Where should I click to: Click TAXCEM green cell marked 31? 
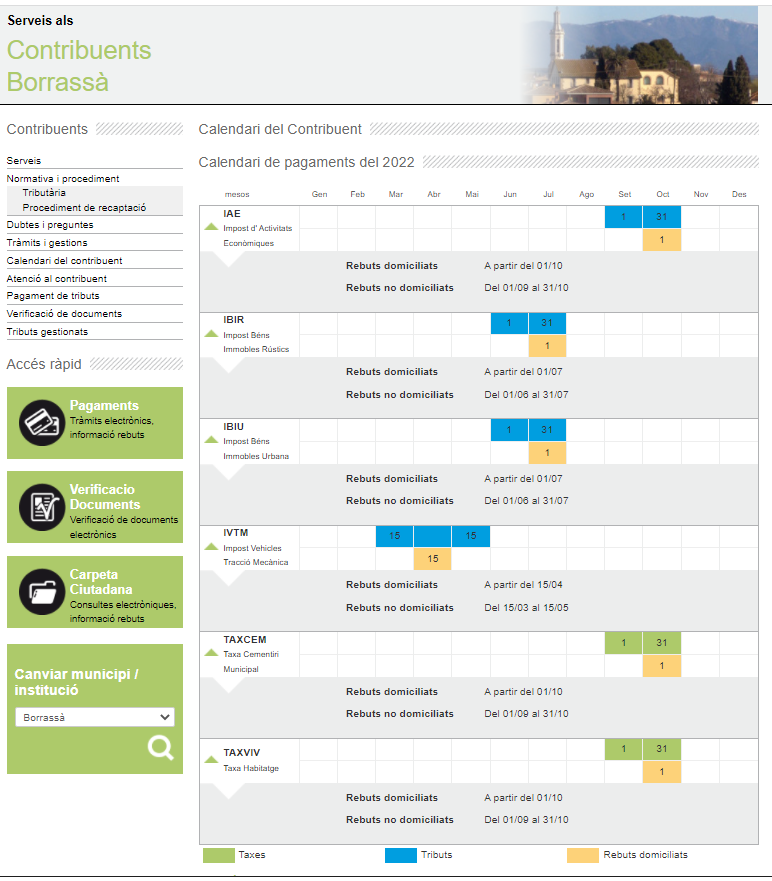point(662,643)
